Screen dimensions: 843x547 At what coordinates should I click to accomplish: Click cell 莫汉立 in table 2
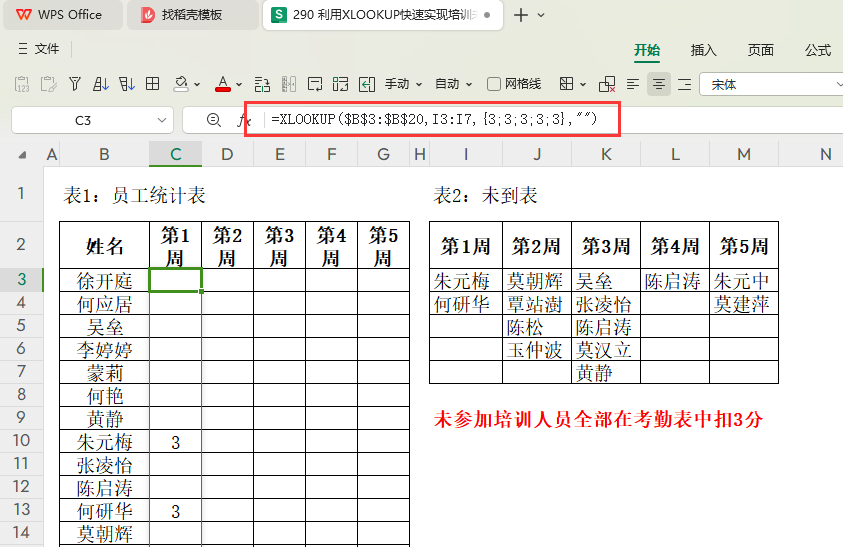[605, 350]
